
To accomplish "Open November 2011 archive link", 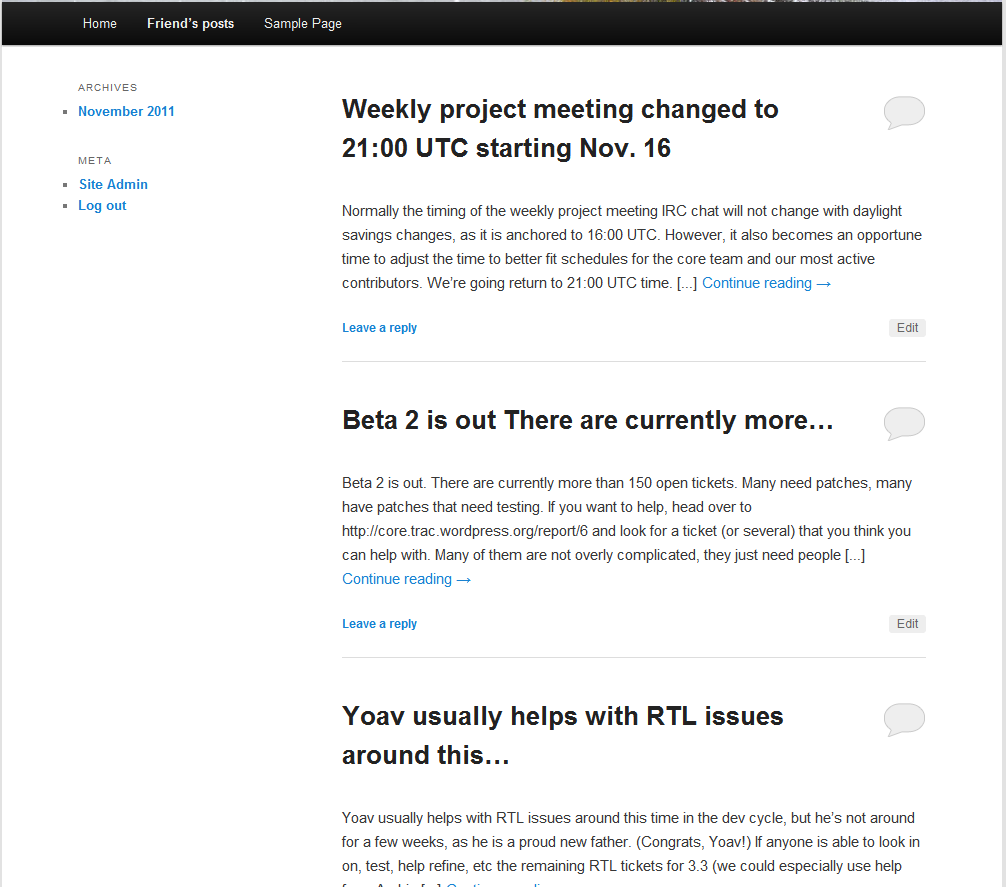I will (x=126, y=112).
